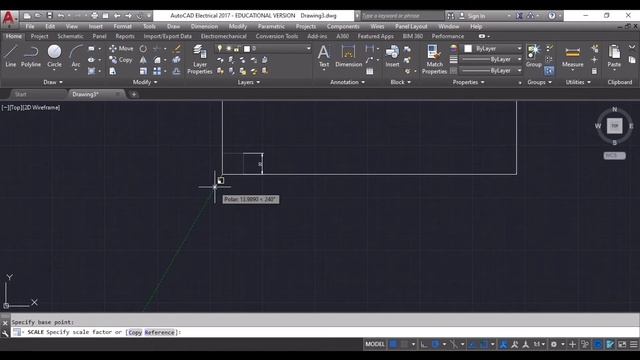Click the [-][Top][2D Wireframe] viewport label
Image resolution: width=640 pixels, height=360 pixels.
(x=31, y=107)
